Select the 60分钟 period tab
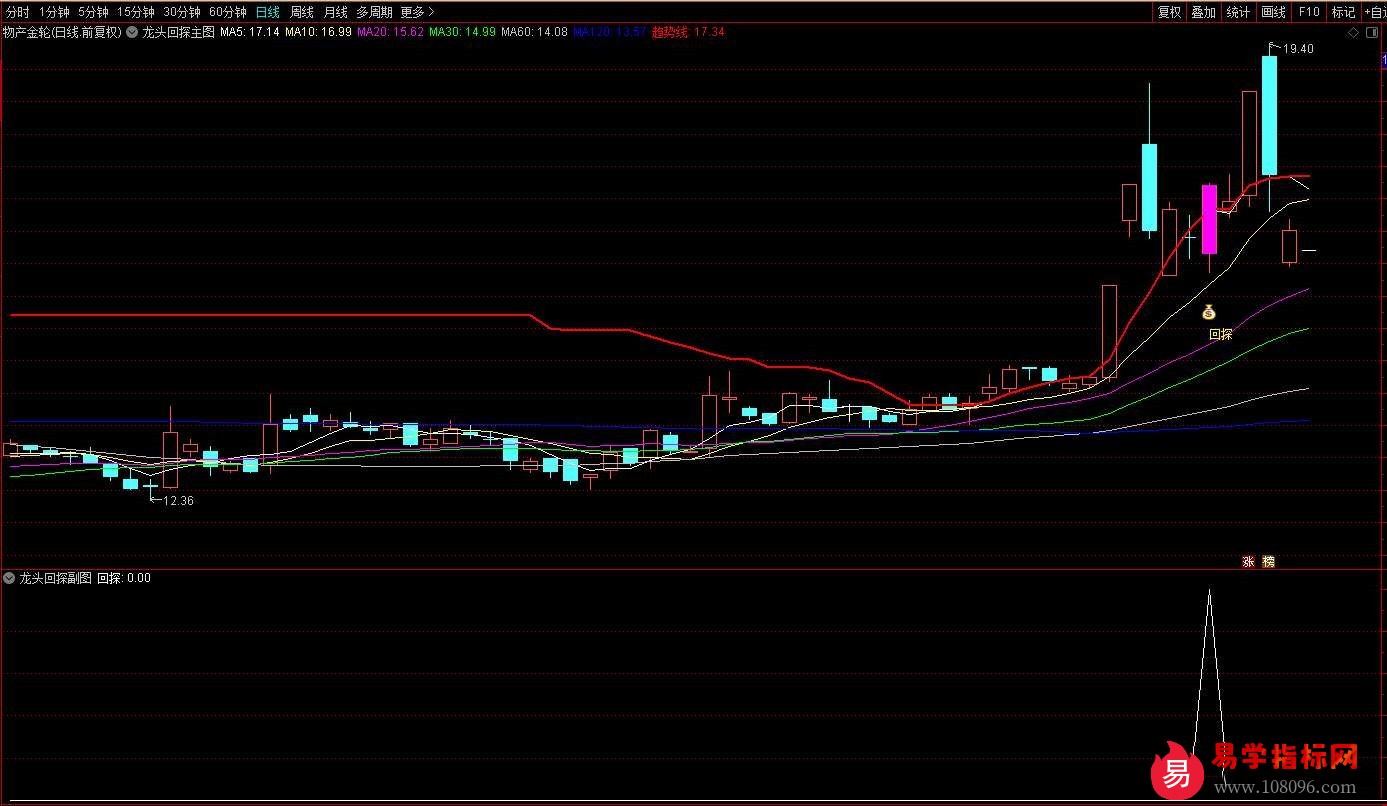1387x806 pixels. (x=228, y=12)
